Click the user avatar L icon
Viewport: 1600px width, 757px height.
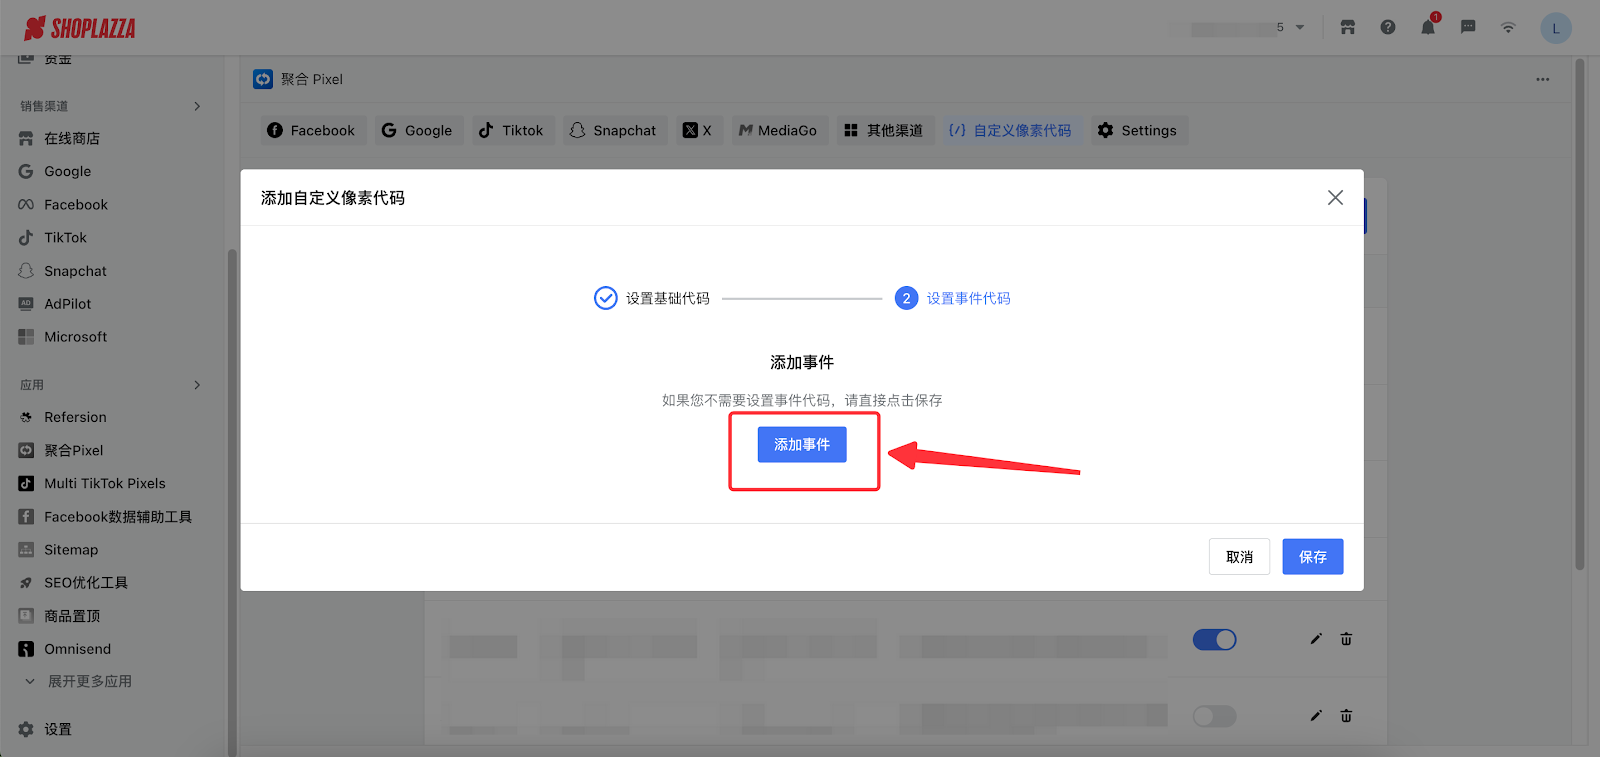tap(1555, 28)
